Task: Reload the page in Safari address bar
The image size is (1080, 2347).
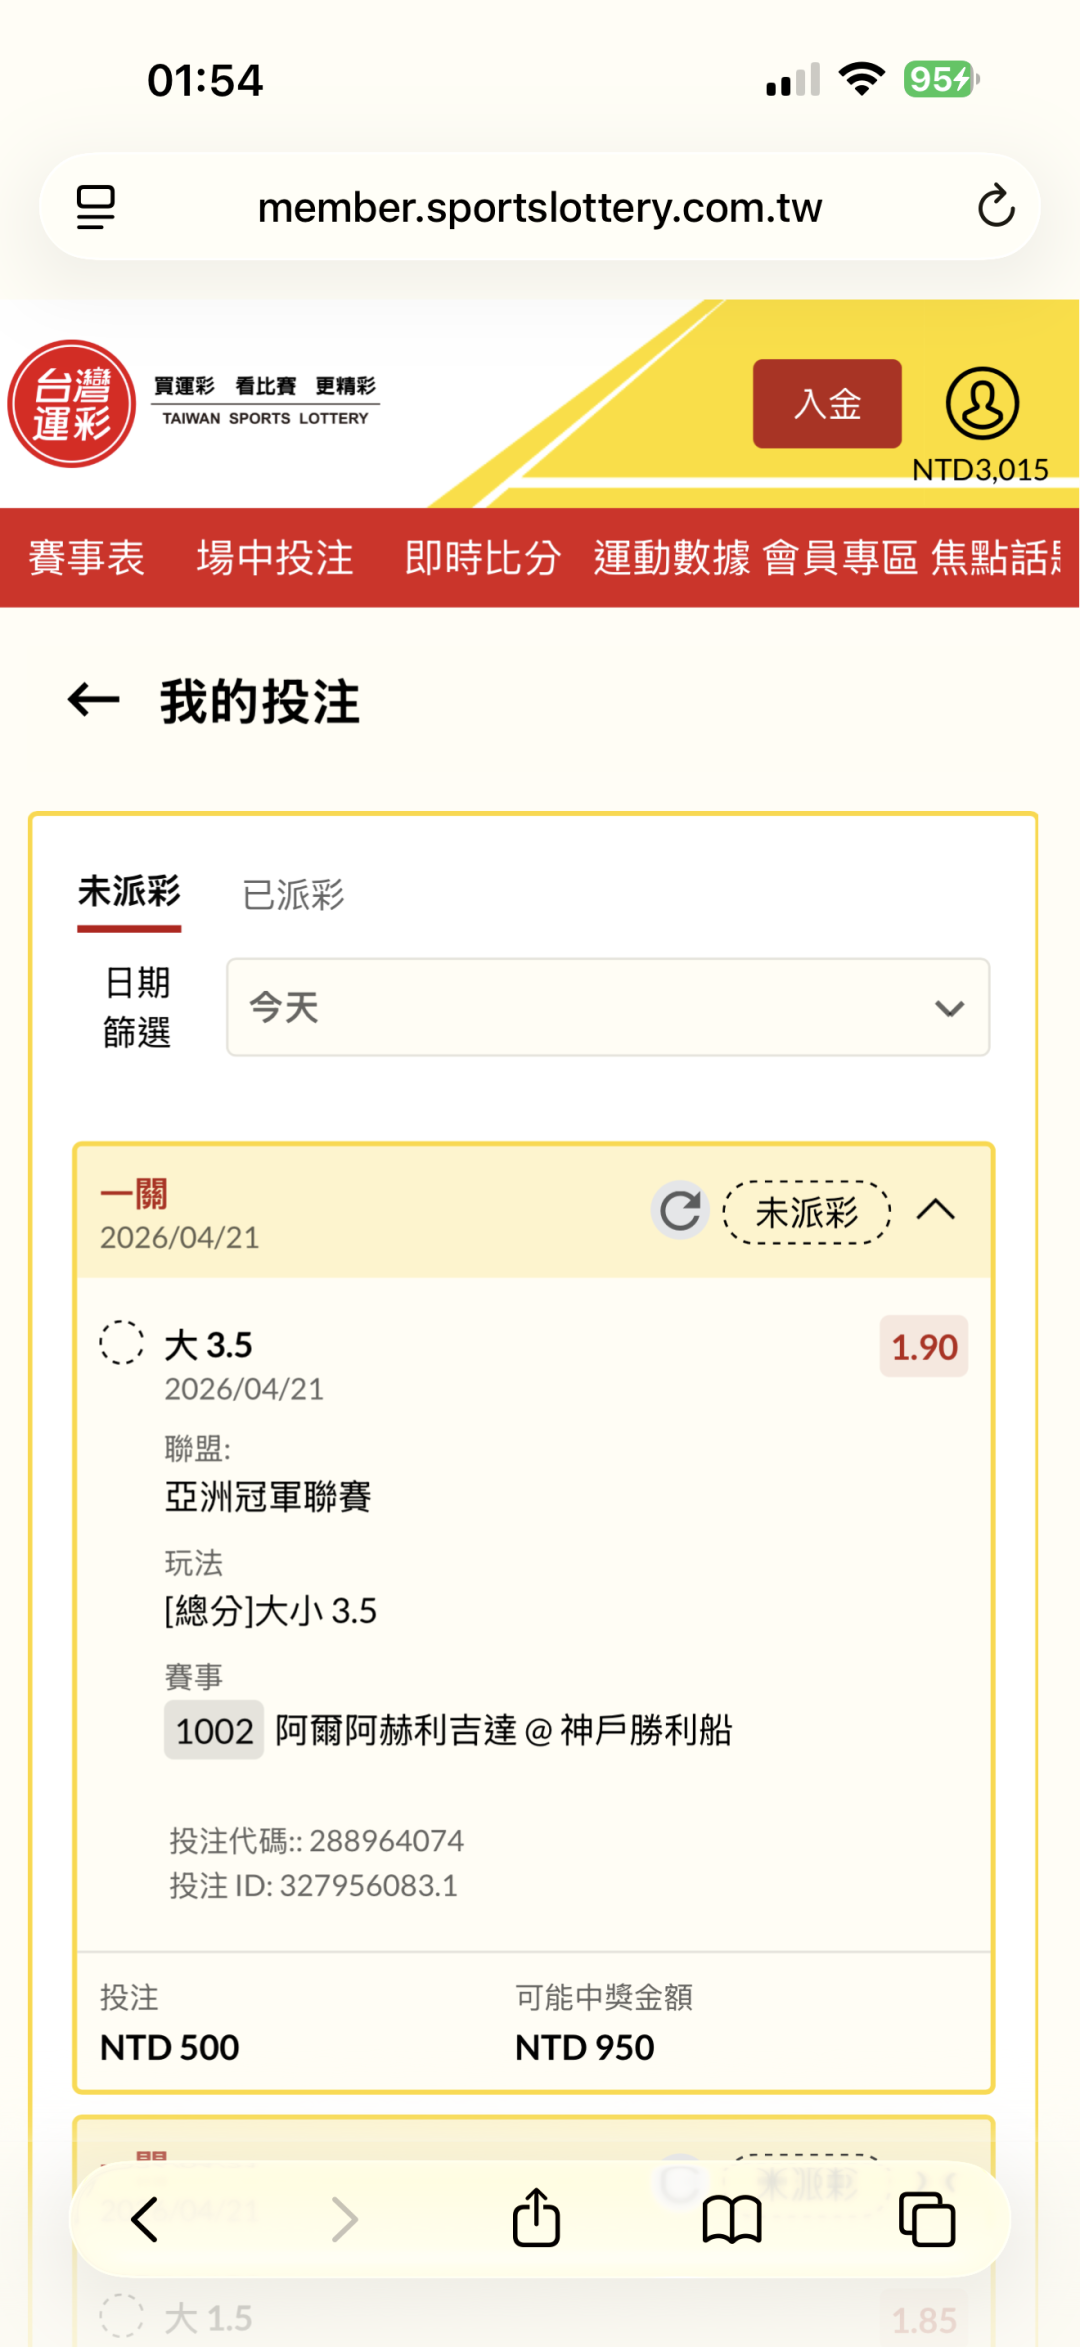Action: (x=995, y=207)
